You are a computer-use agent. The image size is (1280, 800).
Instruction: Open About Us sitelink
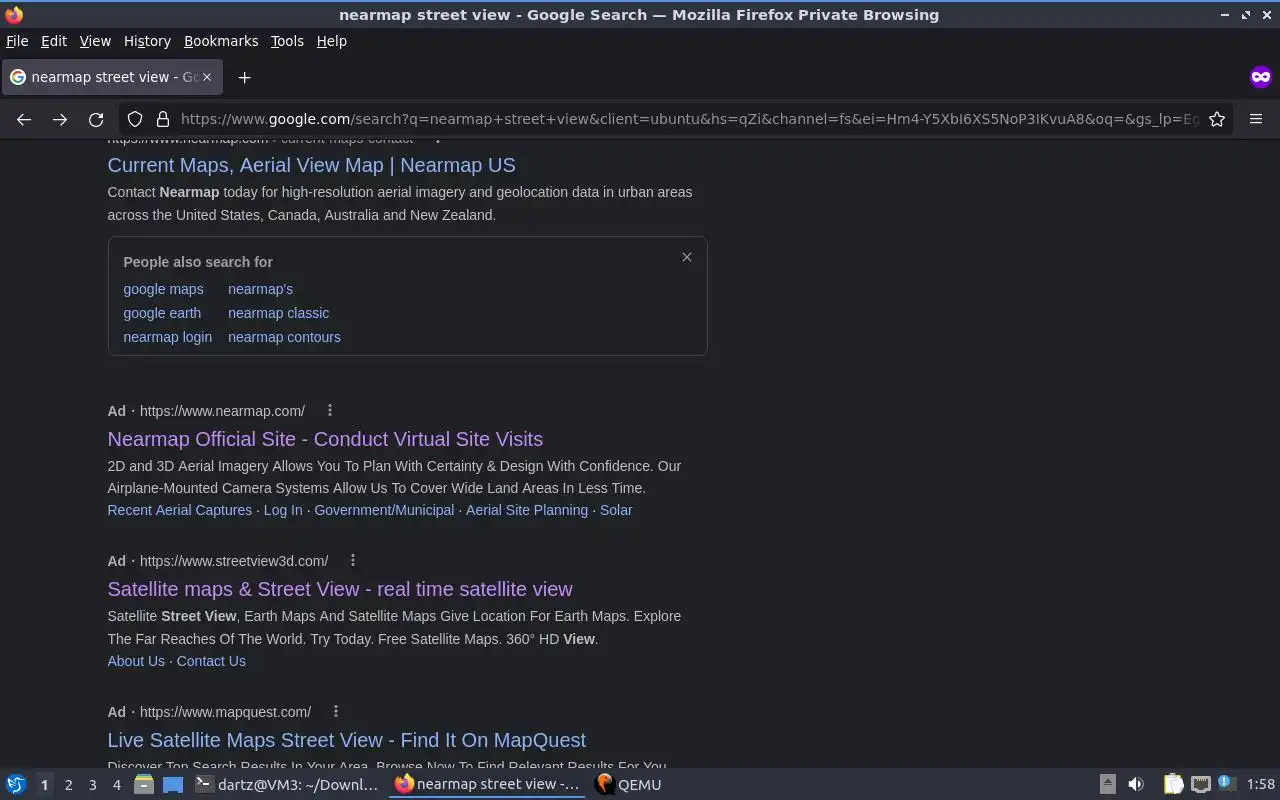point(136,661)
